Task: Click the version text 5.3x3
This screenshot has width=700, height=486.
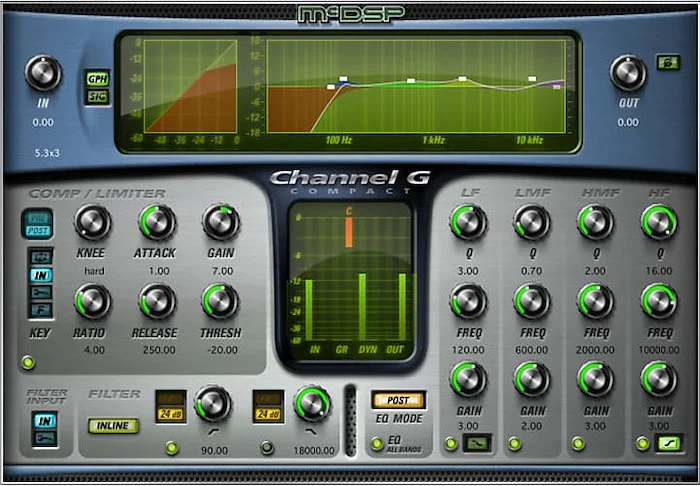Action: [47, 153]
